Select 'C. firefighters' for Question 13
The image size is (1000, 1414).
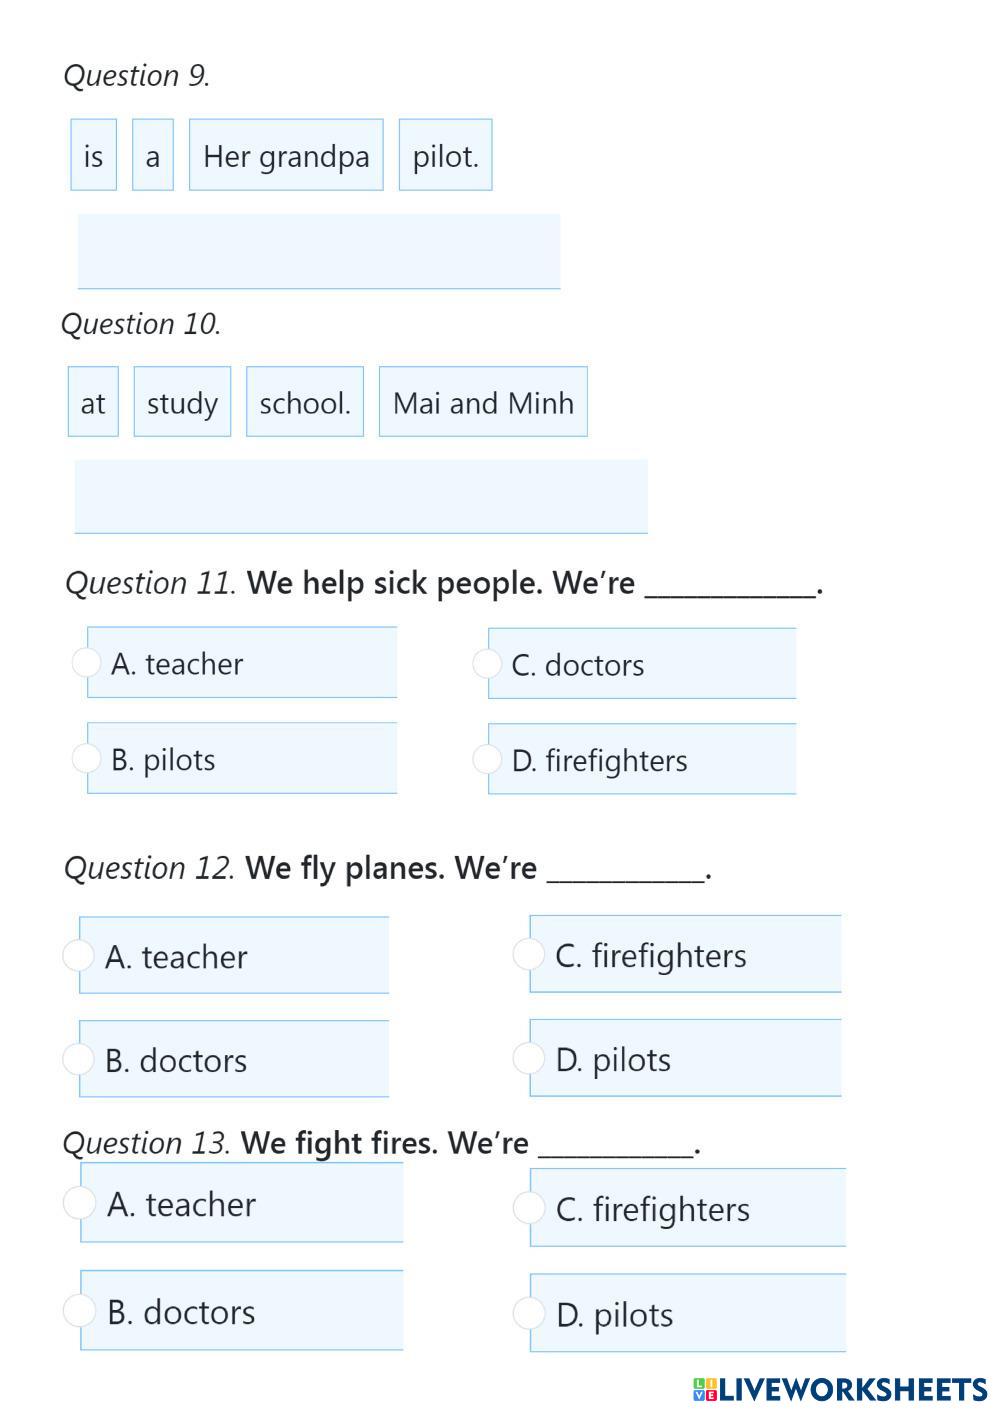529,1207
